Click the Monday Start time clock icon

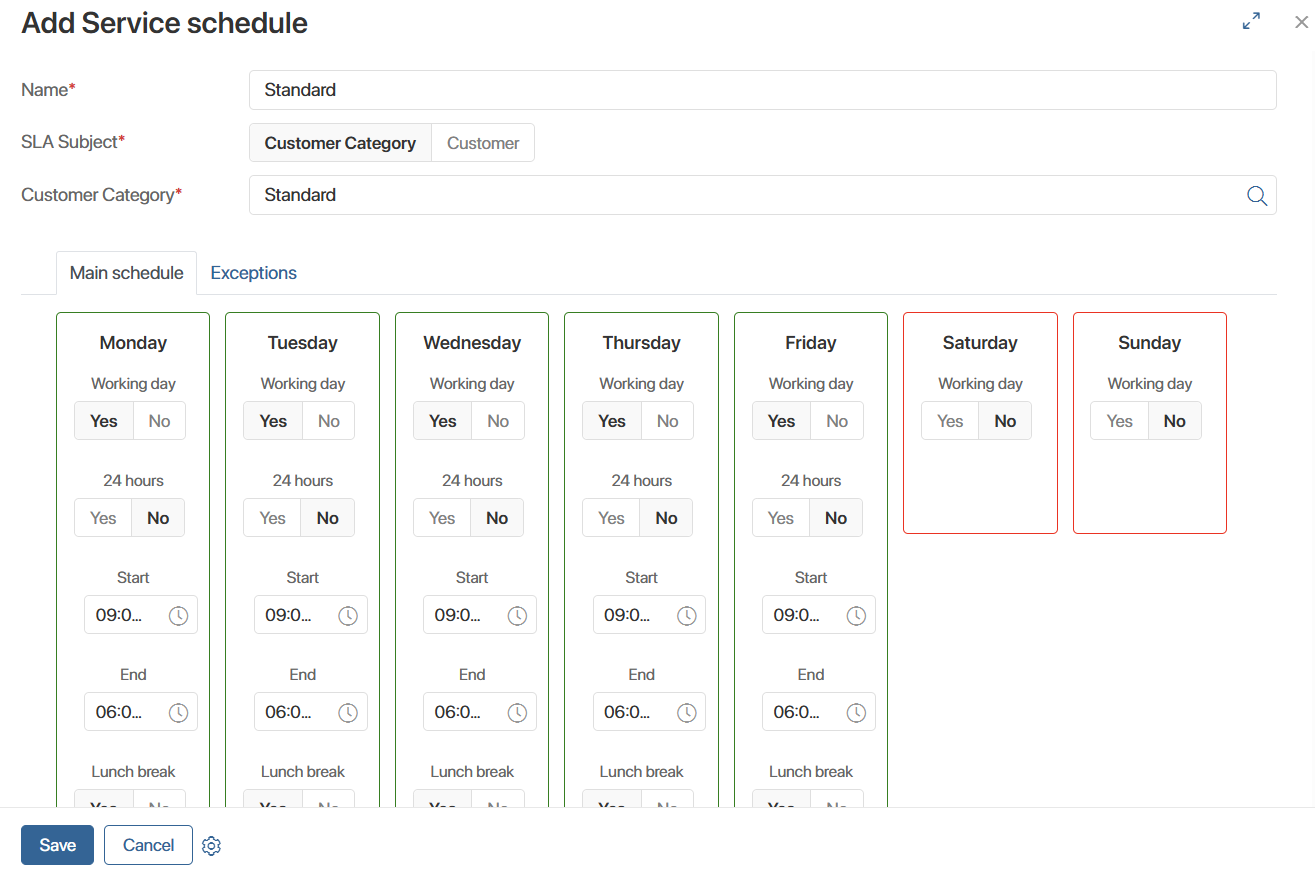pyautogui.click(x=178, y=616)
